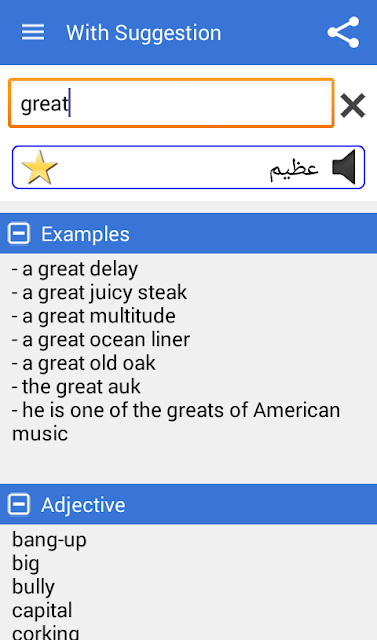
Task: Select the synonym bang-up
Action: pos(49,540)
